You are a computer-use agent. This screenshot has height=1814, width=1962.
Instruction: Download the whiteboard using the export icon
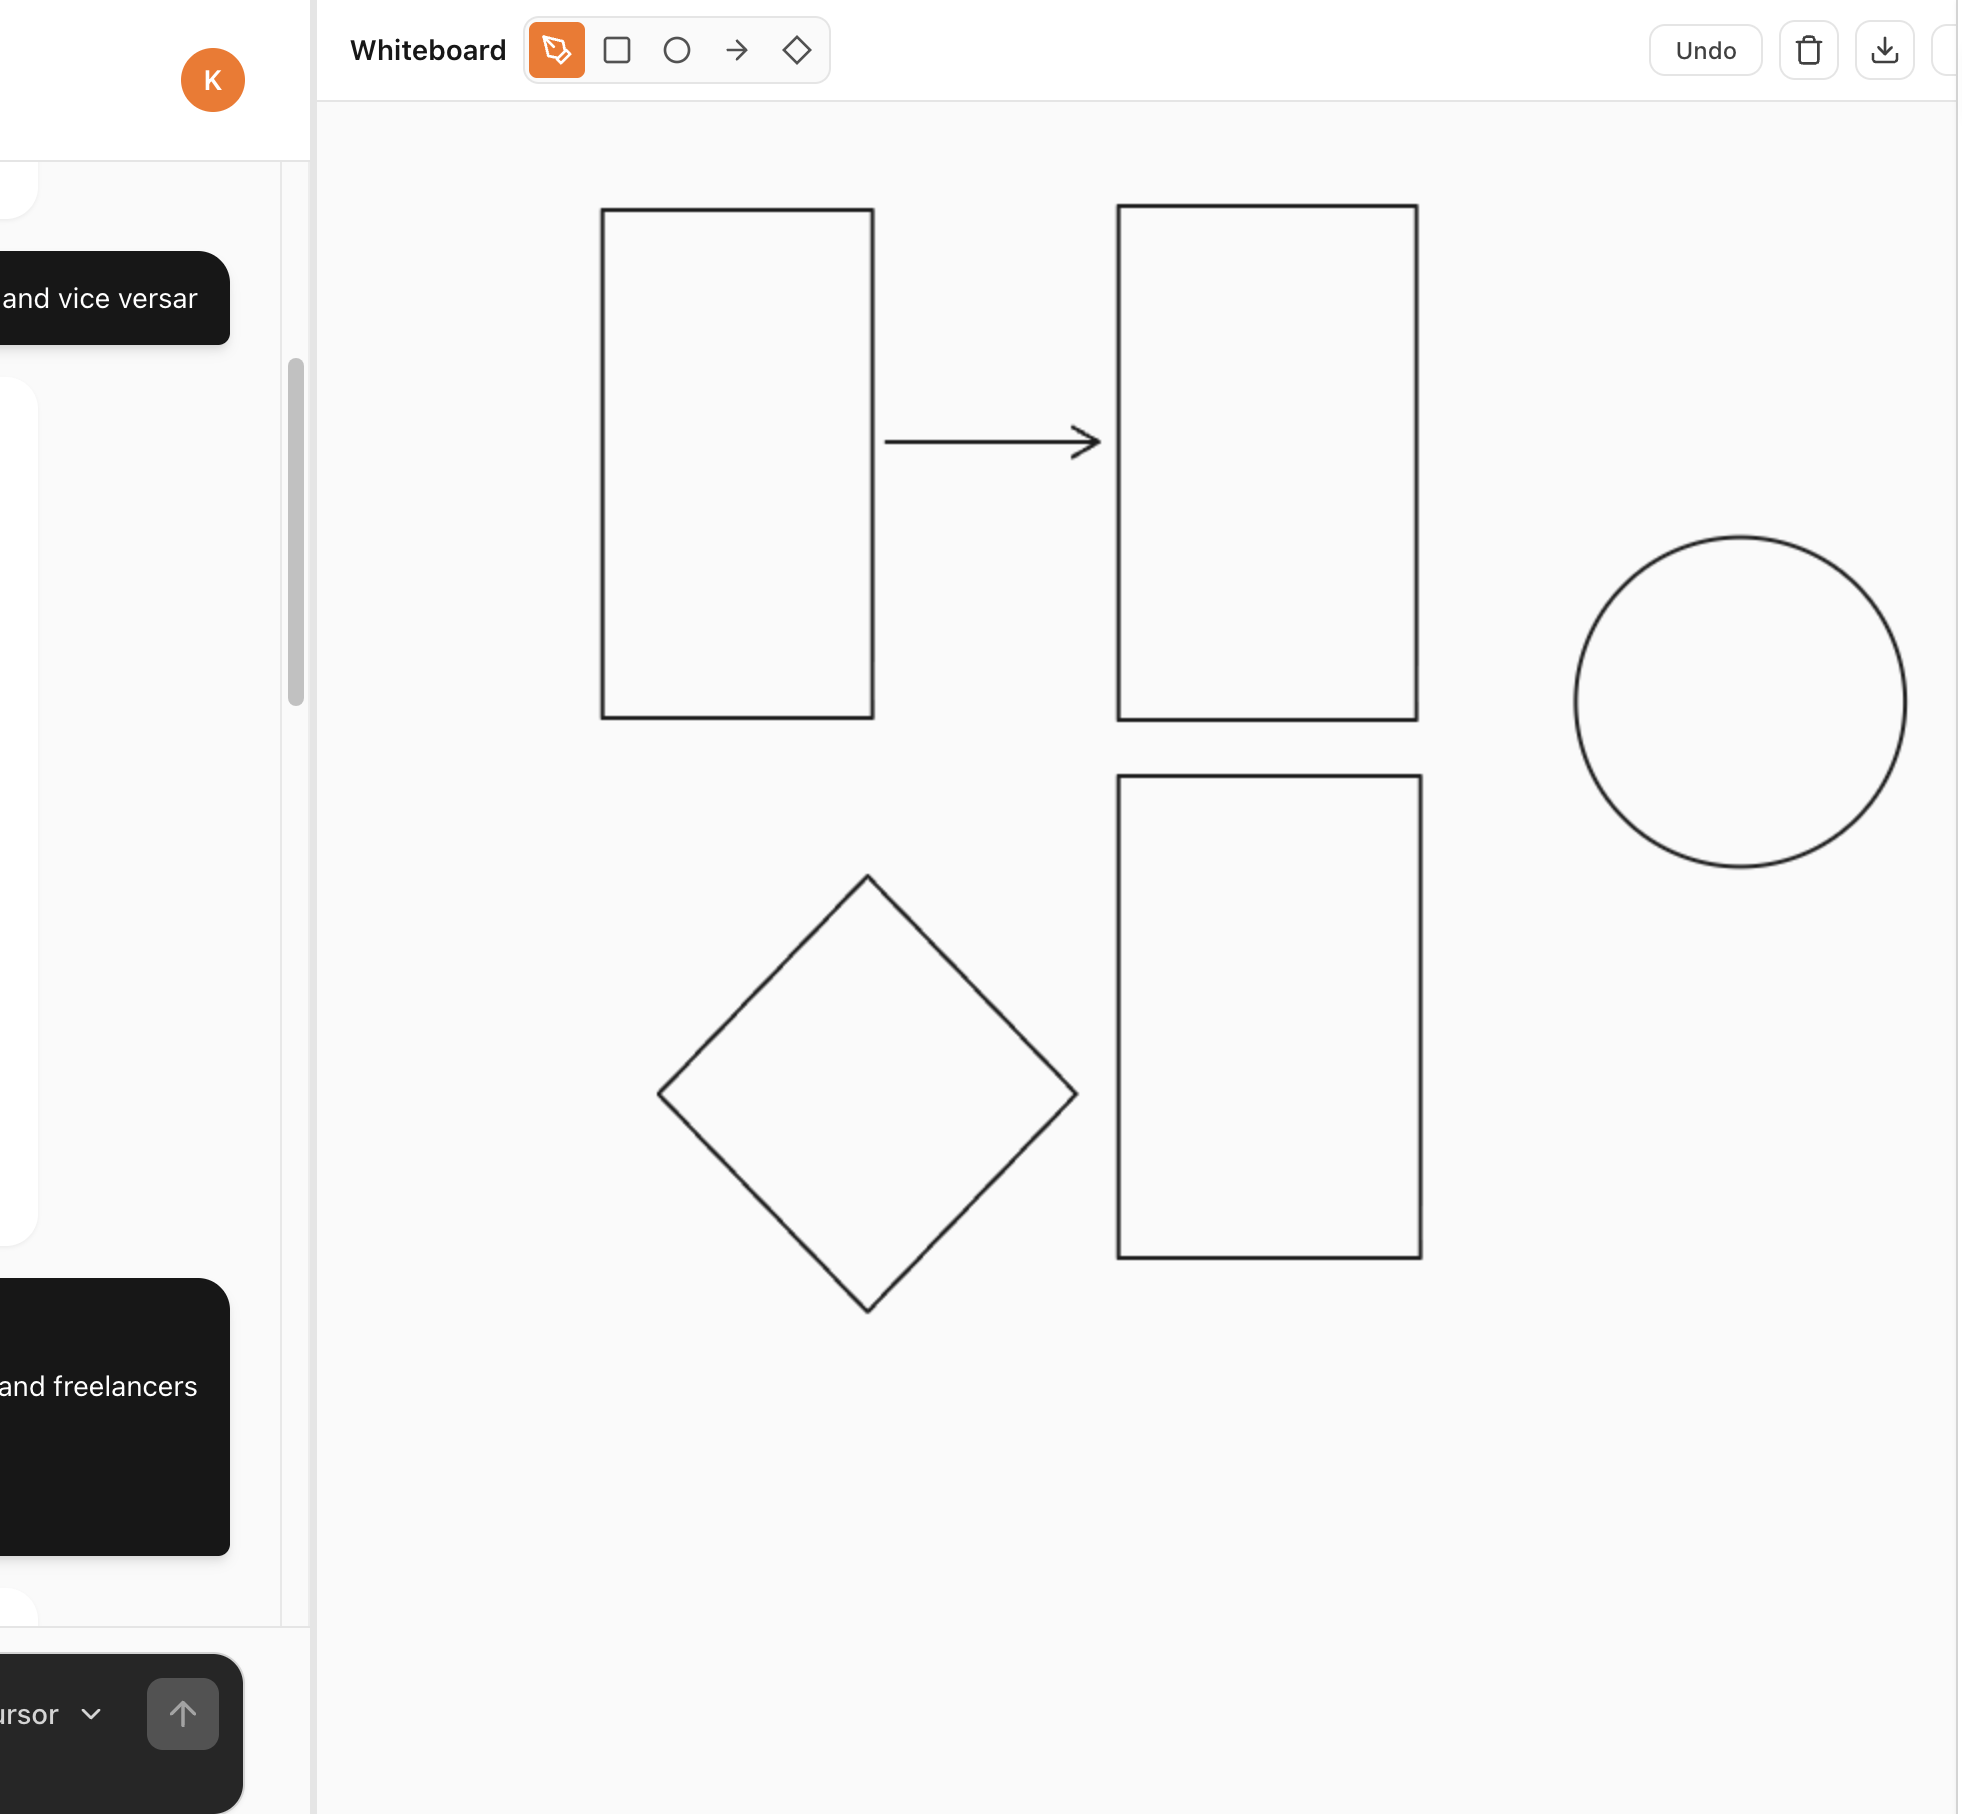[1885, 50]
